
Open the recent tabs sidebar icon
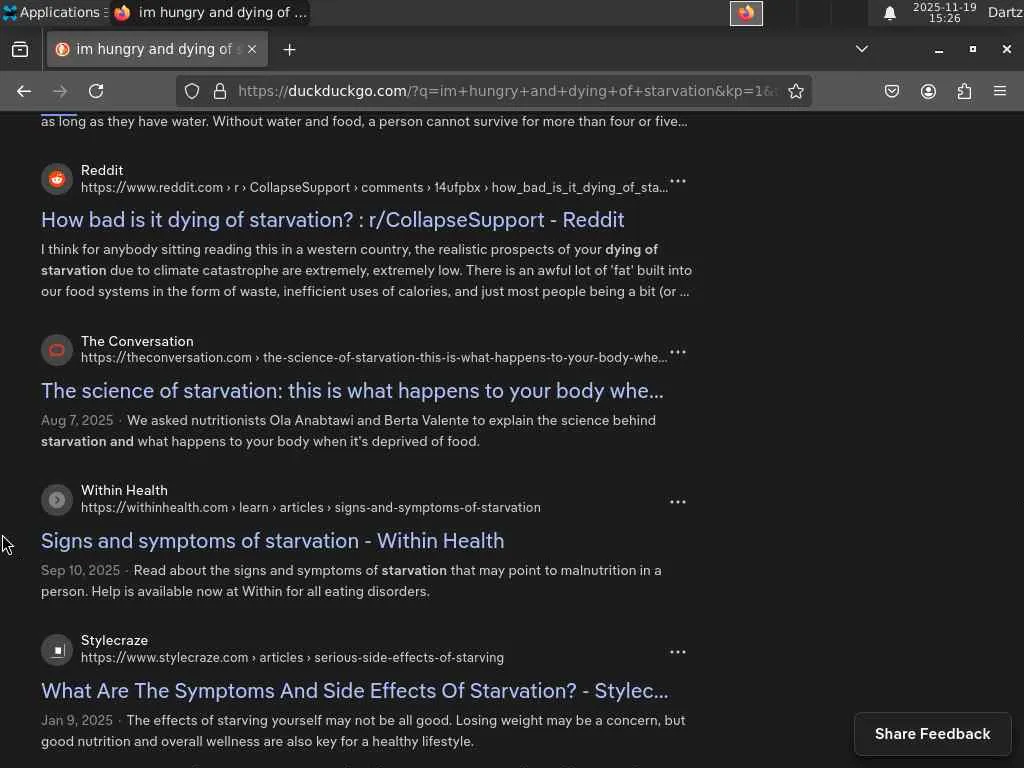20,49
